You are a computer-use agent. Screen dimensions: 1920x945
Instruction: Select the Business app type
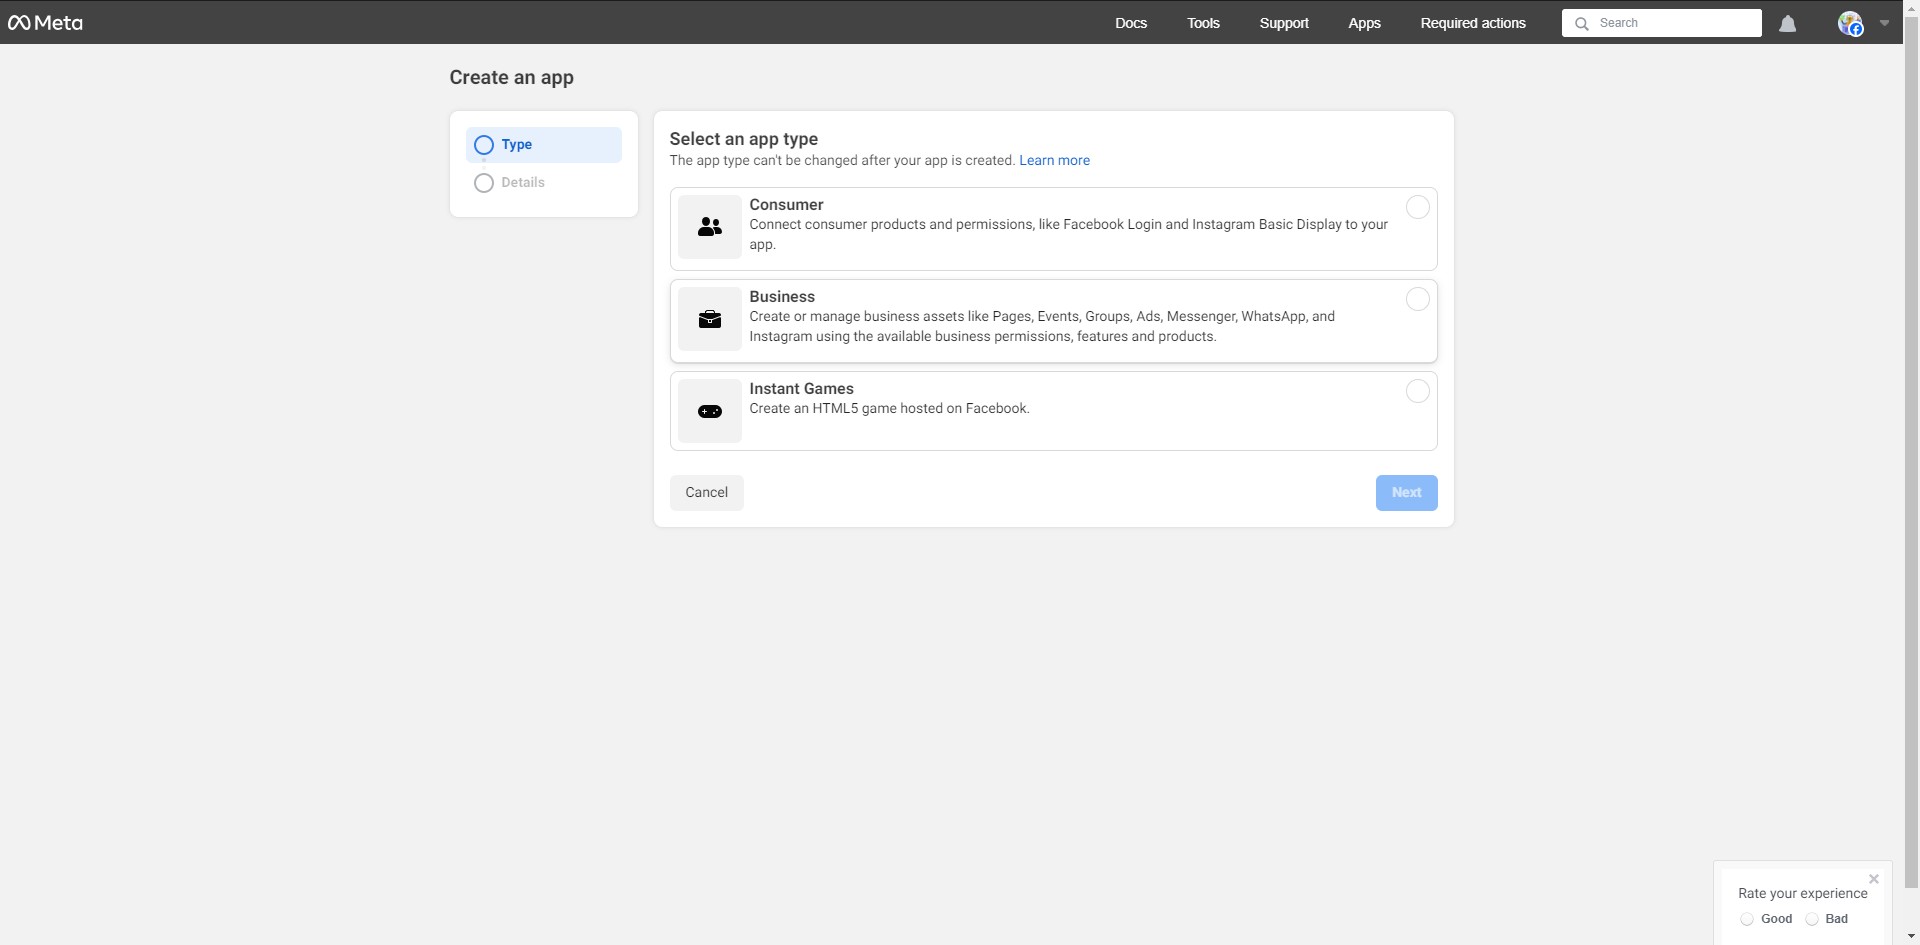click(x=1417, y=299)
